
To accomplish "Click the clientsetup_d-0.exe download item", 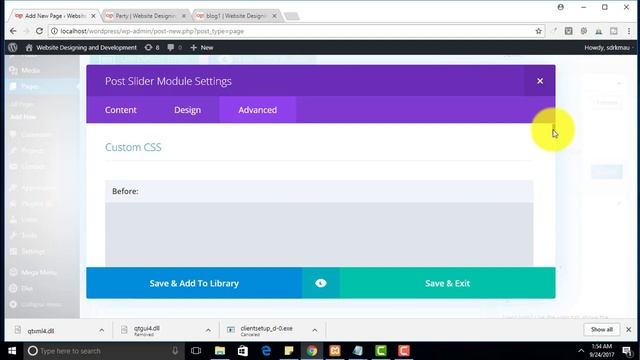I will click(267, 330).
